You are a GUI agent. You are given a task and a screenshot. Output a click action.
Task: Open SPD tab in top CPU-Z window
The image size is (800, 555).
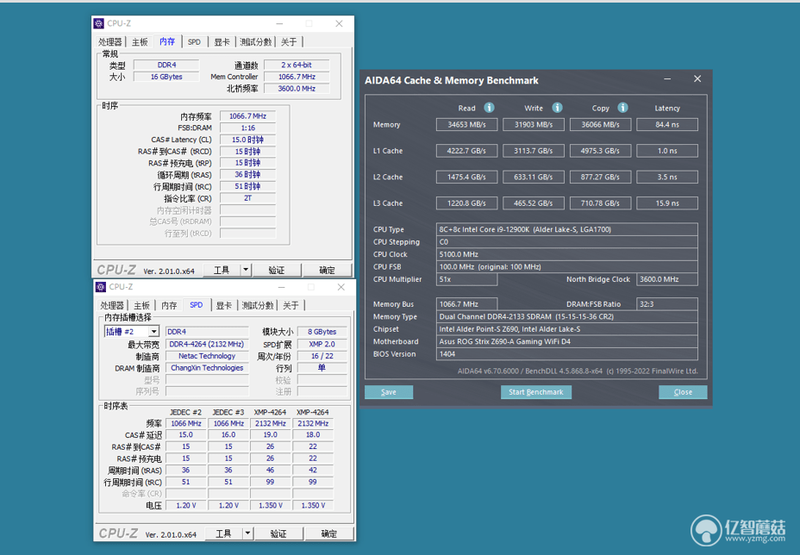[194, 42]
